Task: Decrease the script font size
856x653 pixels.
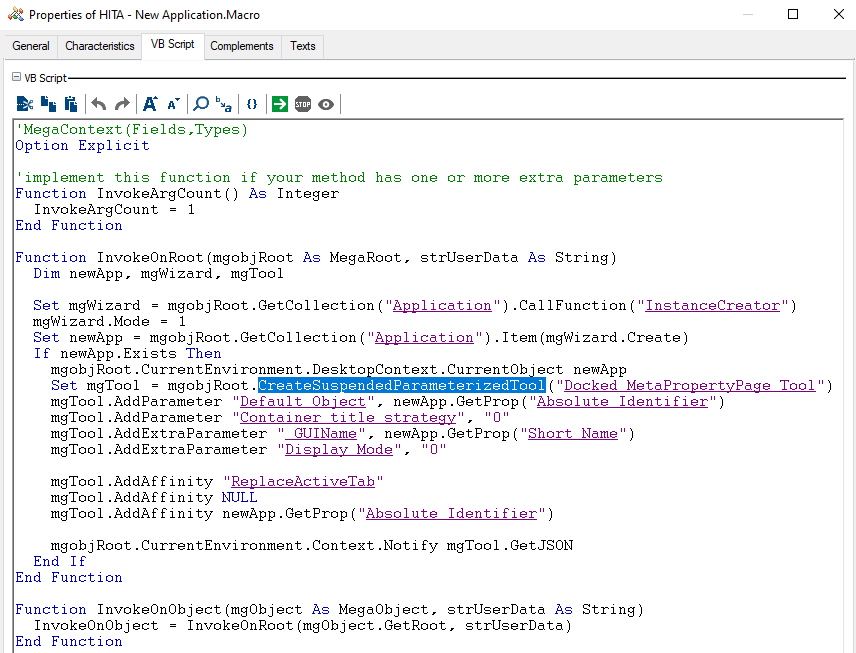Action: 174,104
